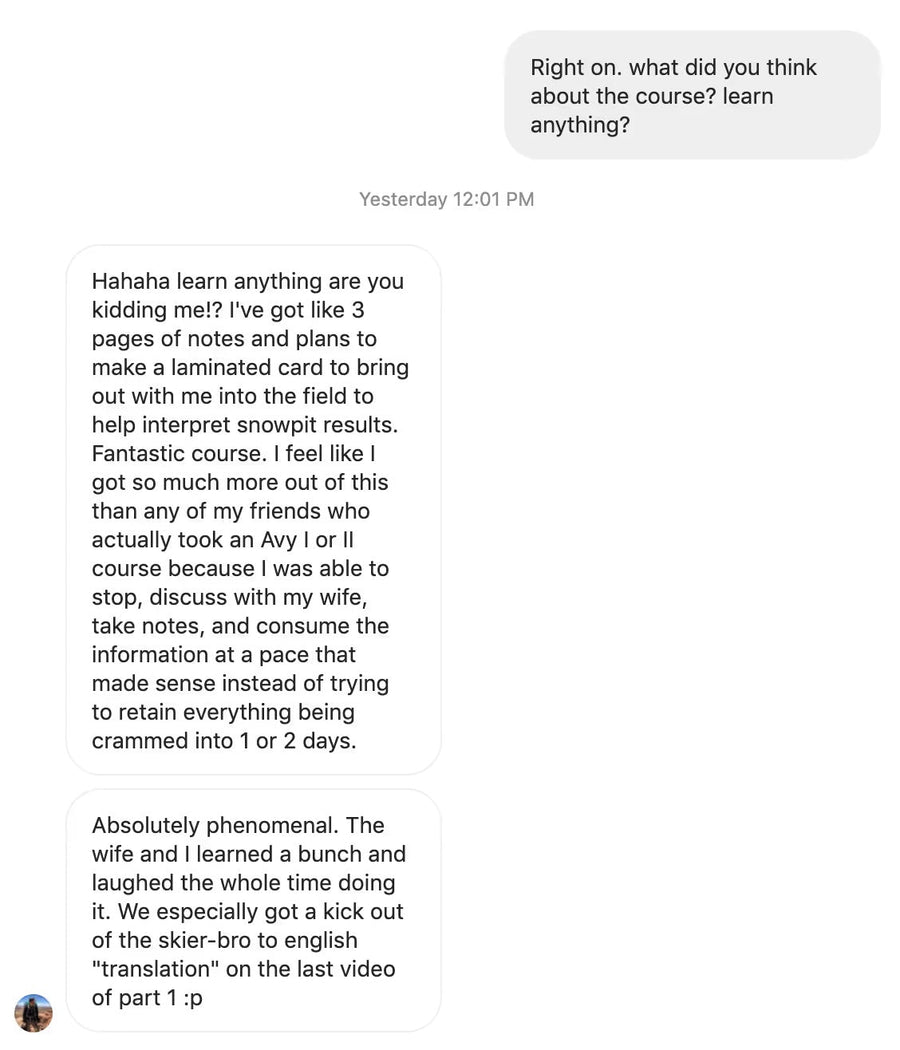Click the word 'anything?' in the gray bubble
The width and height of the screenshot is (900, 1050).
coord(580,125)
